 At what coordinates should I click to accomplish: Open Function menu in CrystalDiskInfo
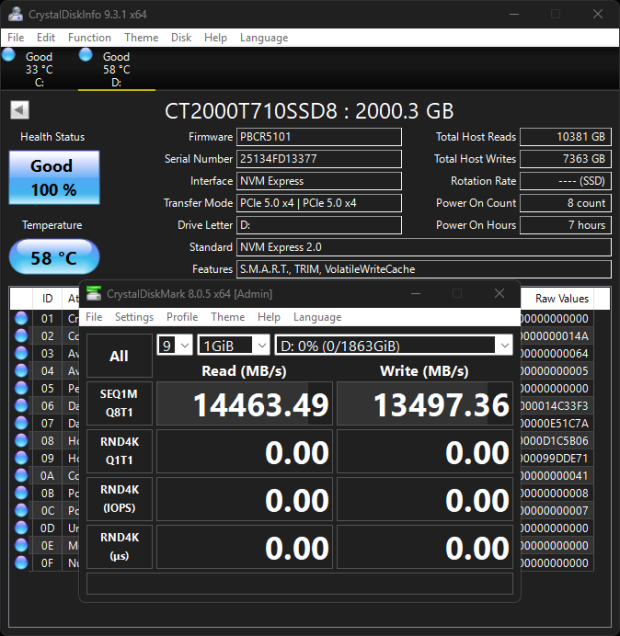[x=90, y=38]
